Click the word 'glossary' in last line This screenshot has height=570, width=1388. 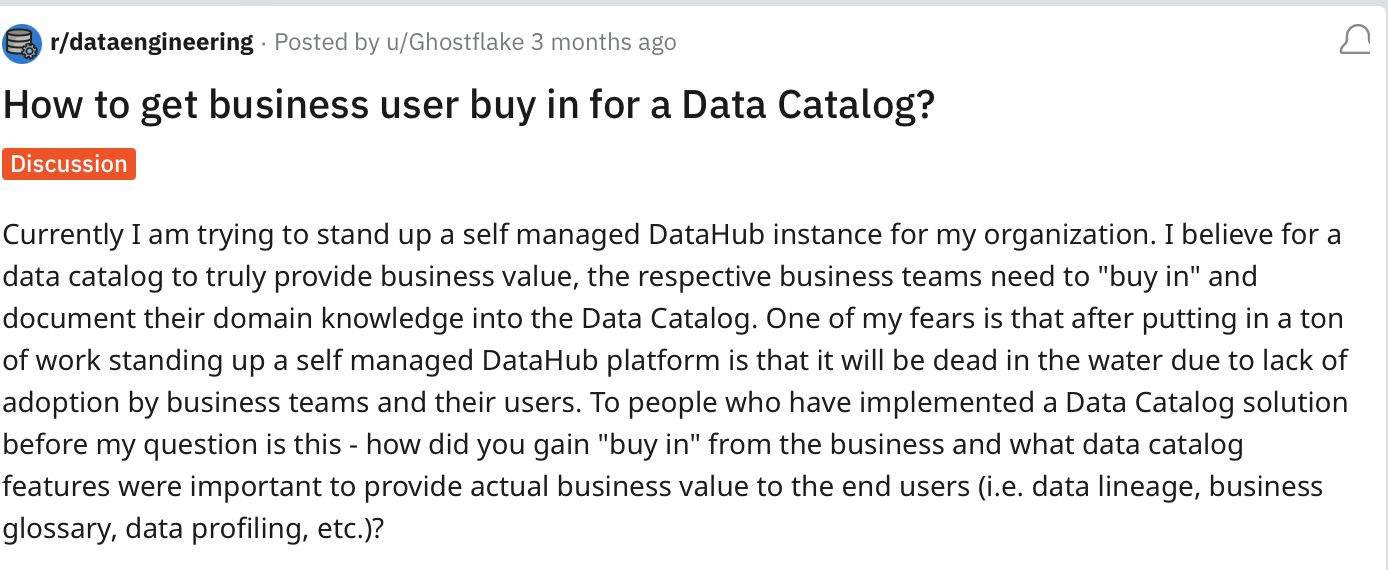[x=58, y=529]
